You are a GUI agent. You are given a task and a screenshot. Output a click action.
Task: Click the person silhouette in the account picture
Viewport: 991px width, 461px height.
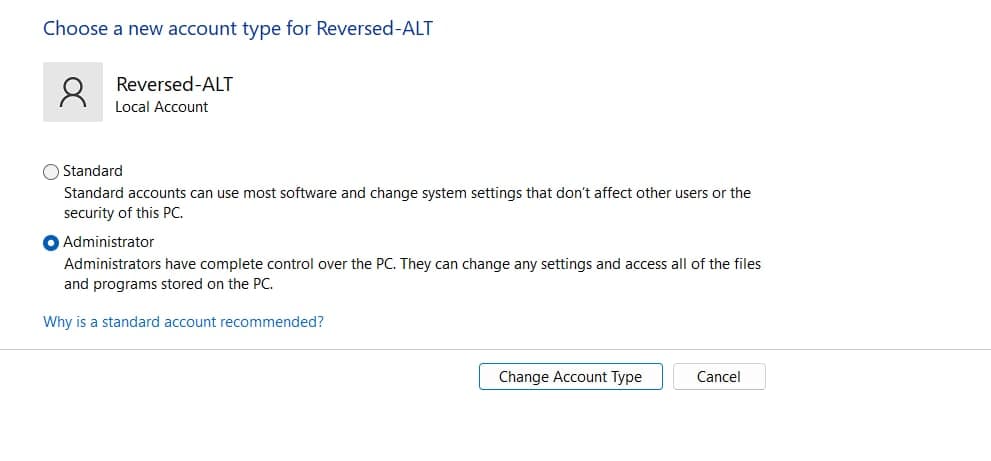click(x=73, y=92)
